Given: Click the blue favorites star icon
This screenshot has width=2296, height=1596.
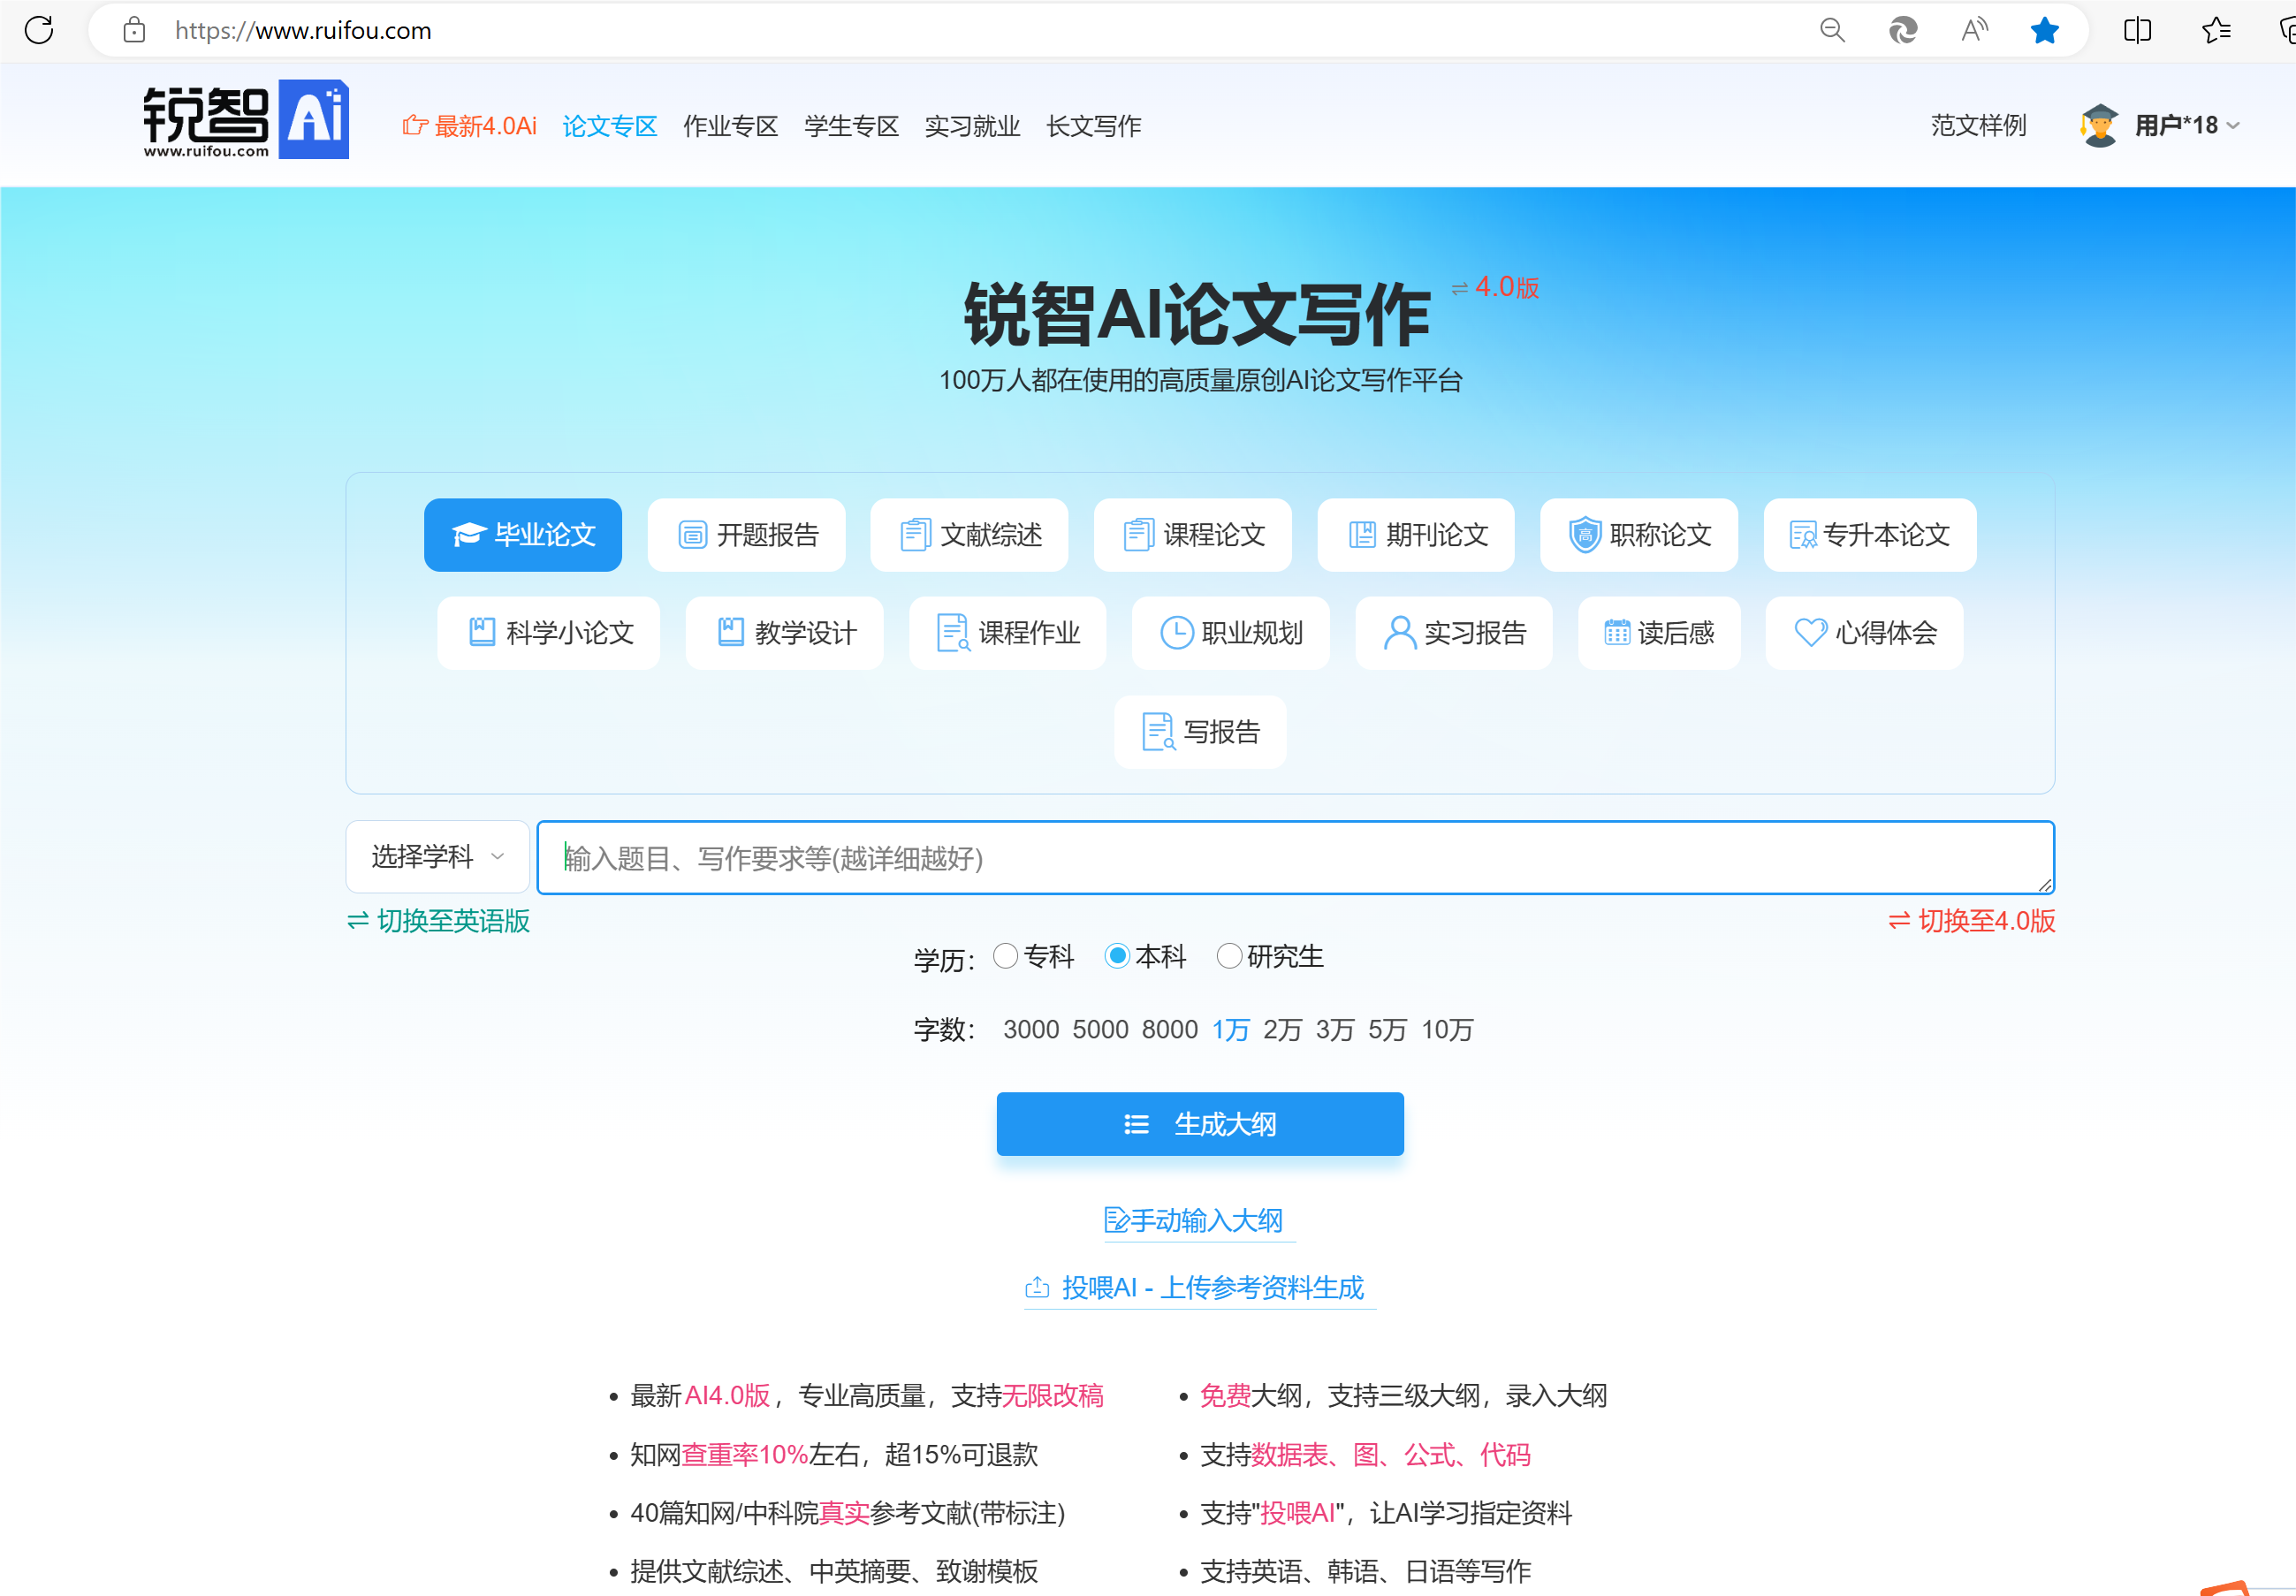Looking at the screenshot, I should (2044, 30).
